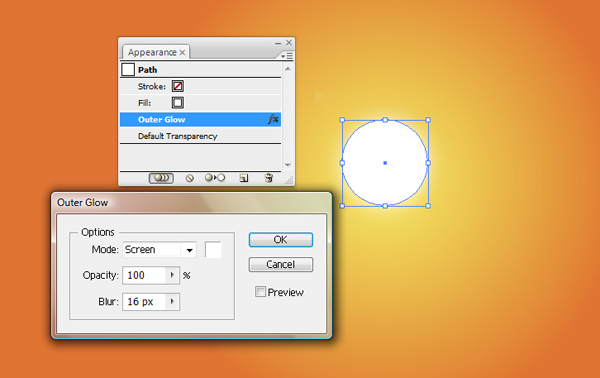
Task: Confirm with the OK button
Action: point(280,240)
